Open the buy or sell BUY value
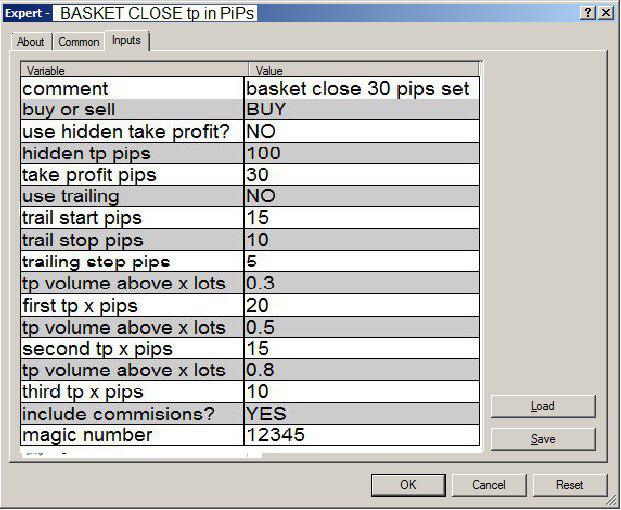 coord(360,110)
